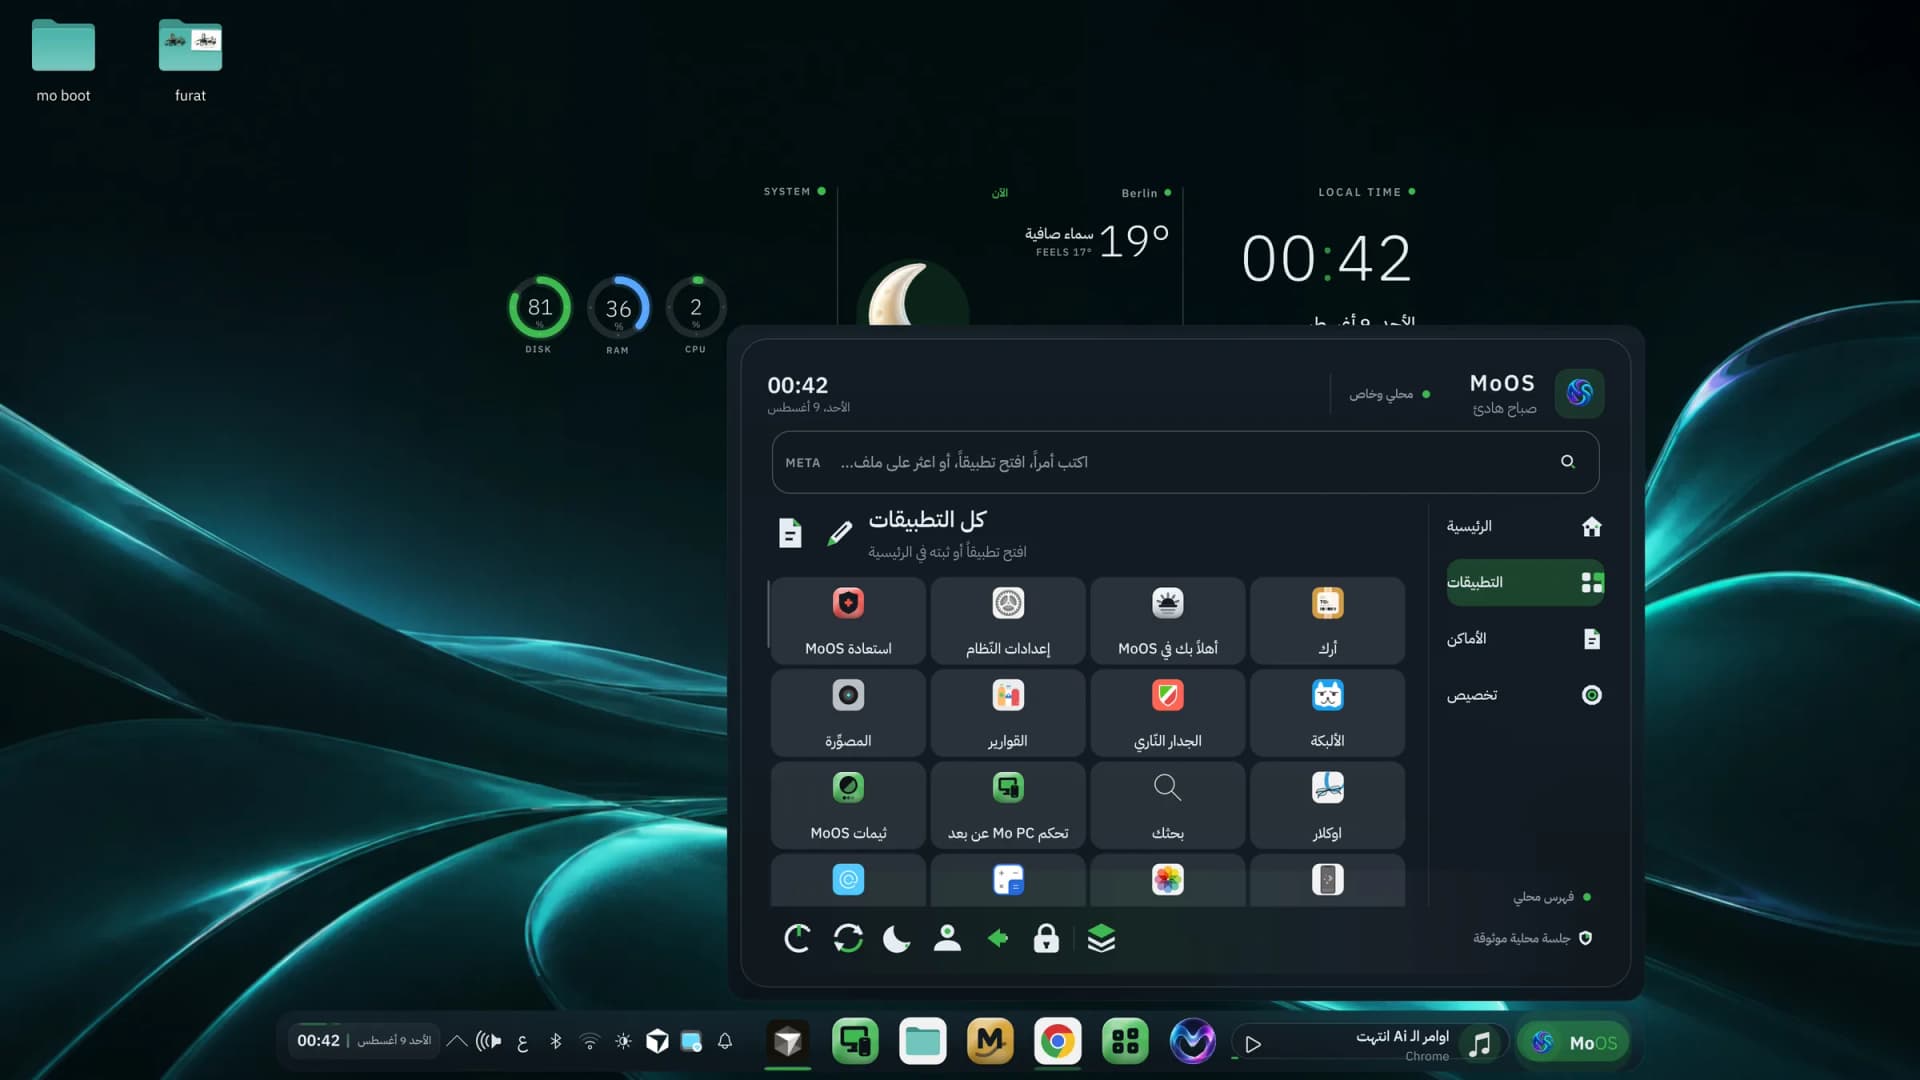Click the brightness sun icon in tray
The width and height of the screenshot is (1920, 1080).
[x=624, y=1042]
